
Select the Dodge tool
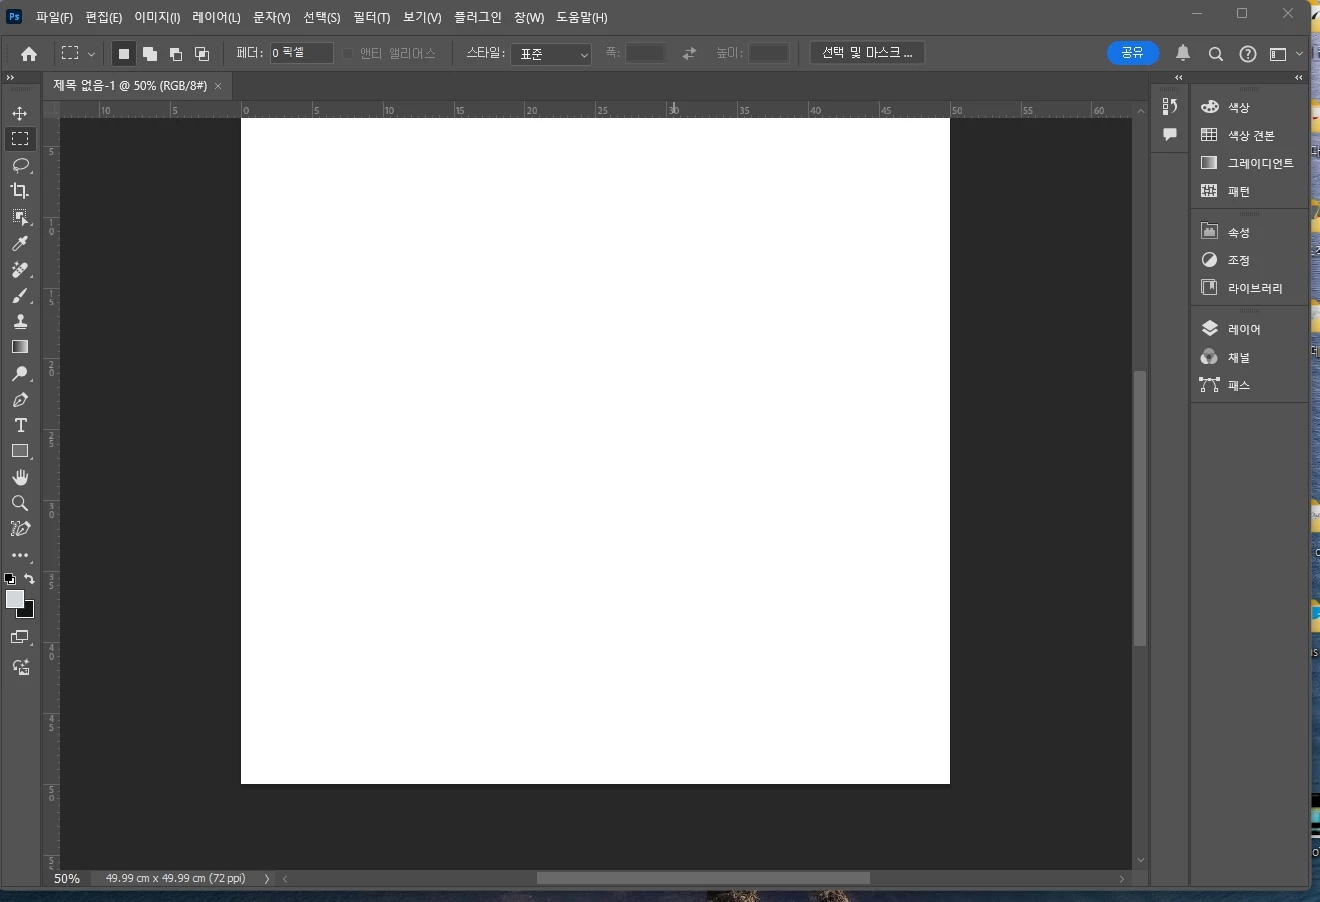point(20,374)
